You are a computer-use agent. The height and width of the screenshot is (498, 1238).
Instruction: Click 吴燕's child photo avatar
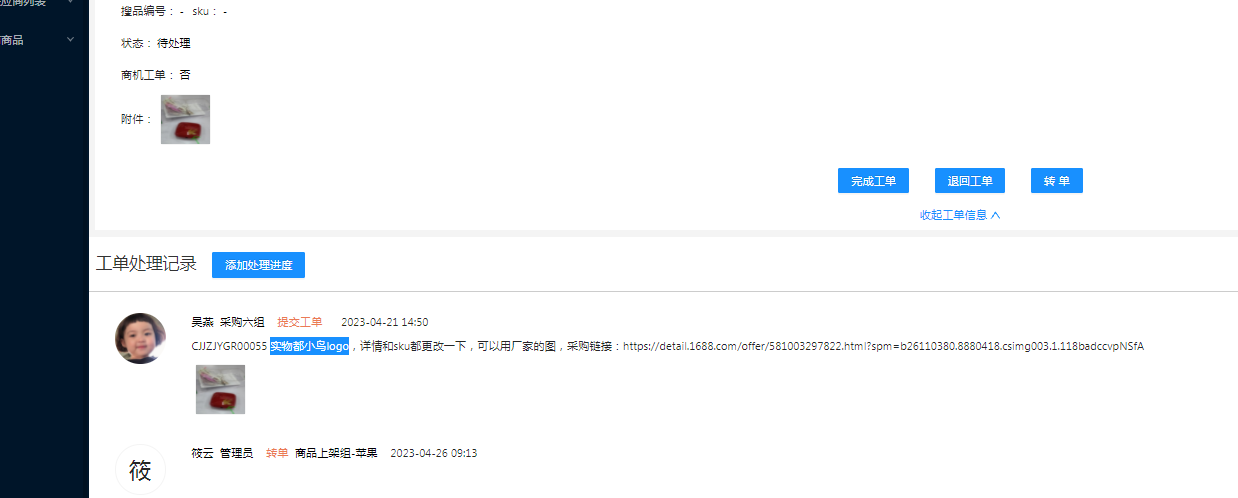click(x=140, y=338)
